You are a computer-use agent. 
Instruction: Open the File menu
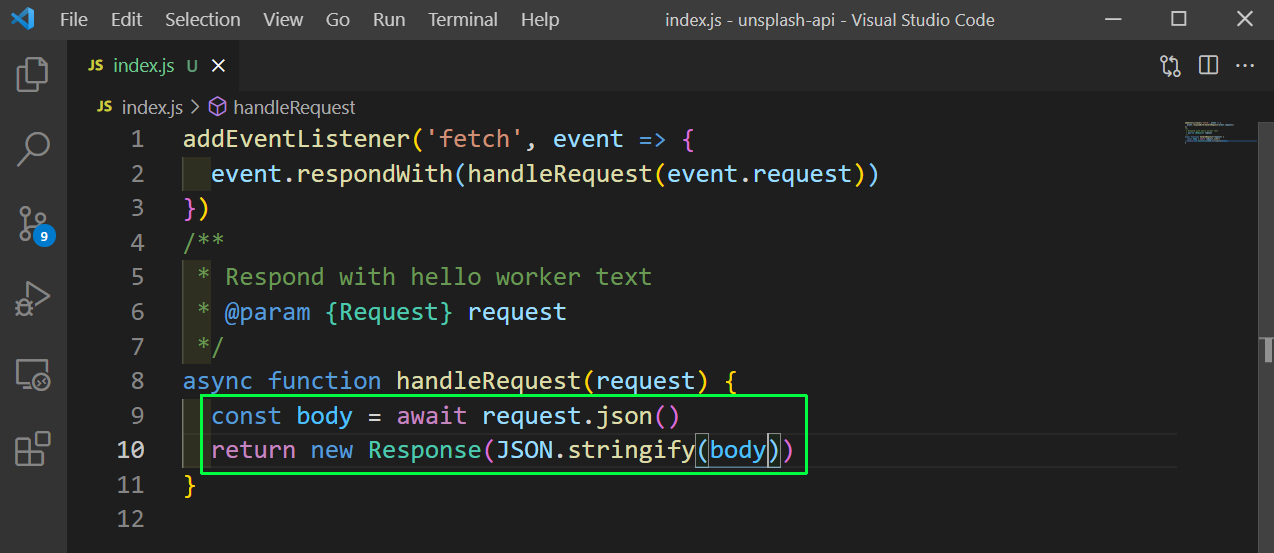[x=74, y=20]
